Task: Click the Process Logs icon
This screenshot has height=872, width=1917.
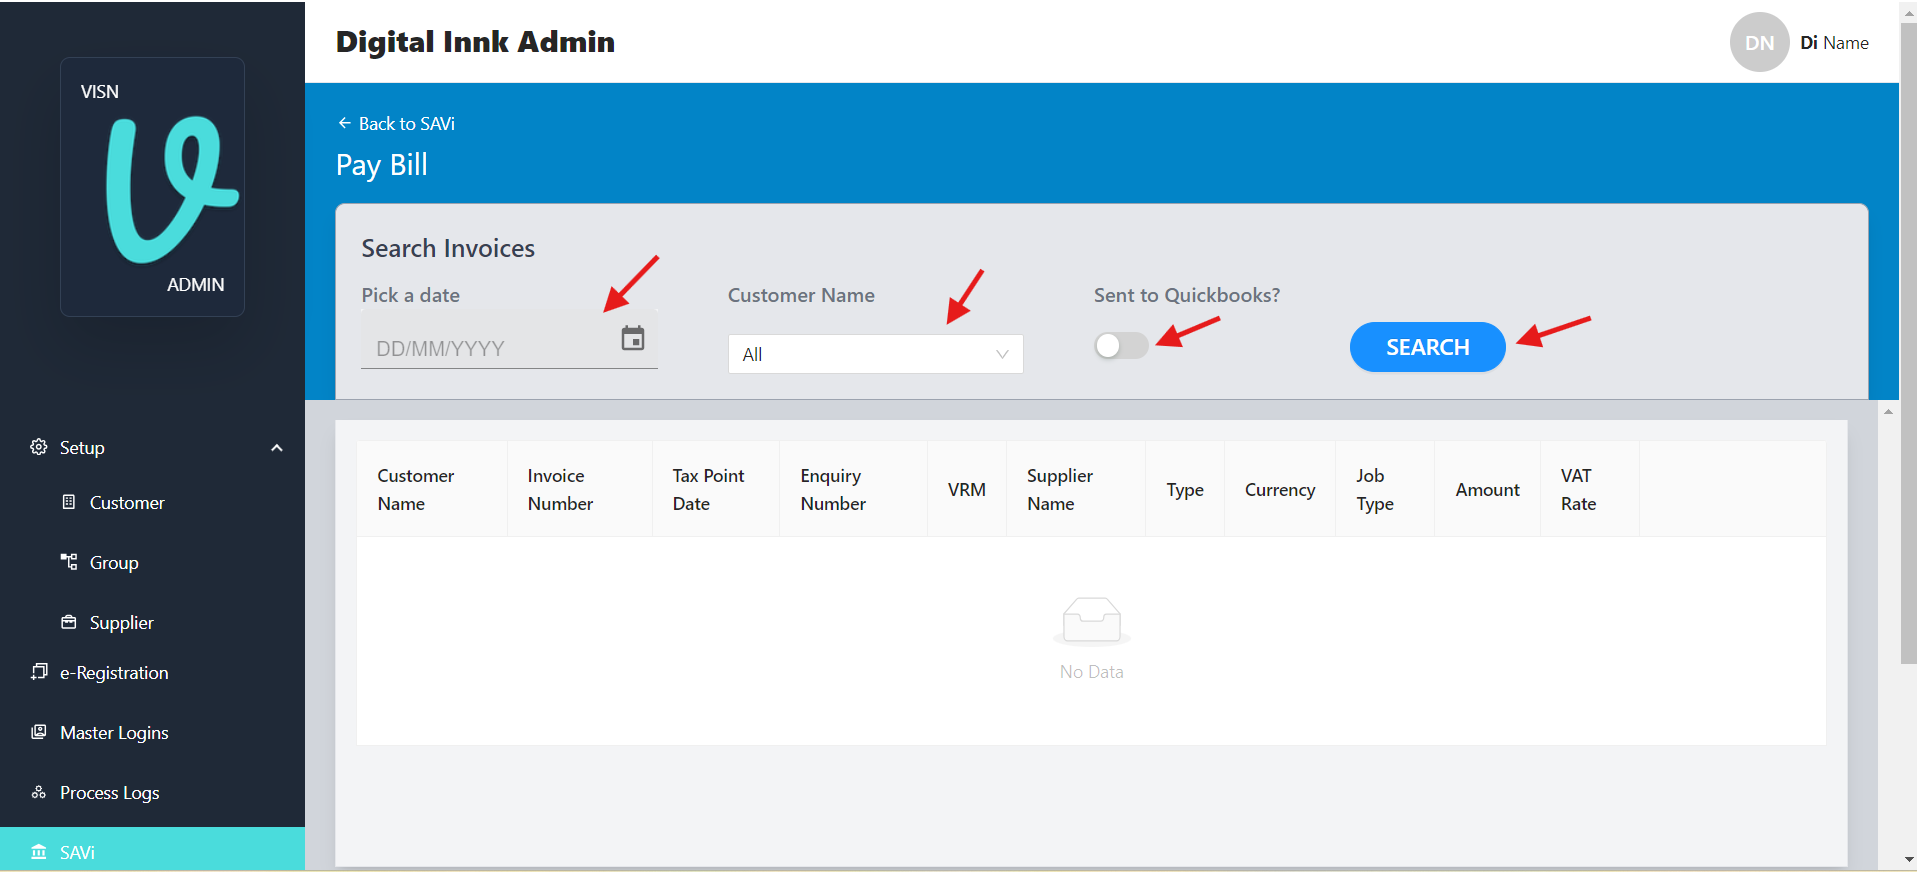Action: pyautogui.click(x=39, y=792)
